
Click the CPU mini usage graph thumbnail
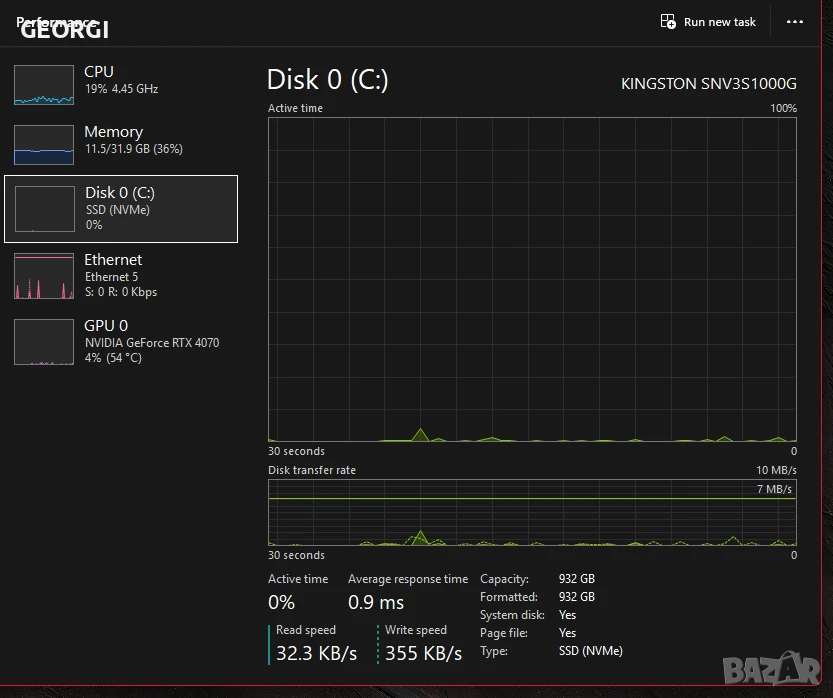coord(44,85)
